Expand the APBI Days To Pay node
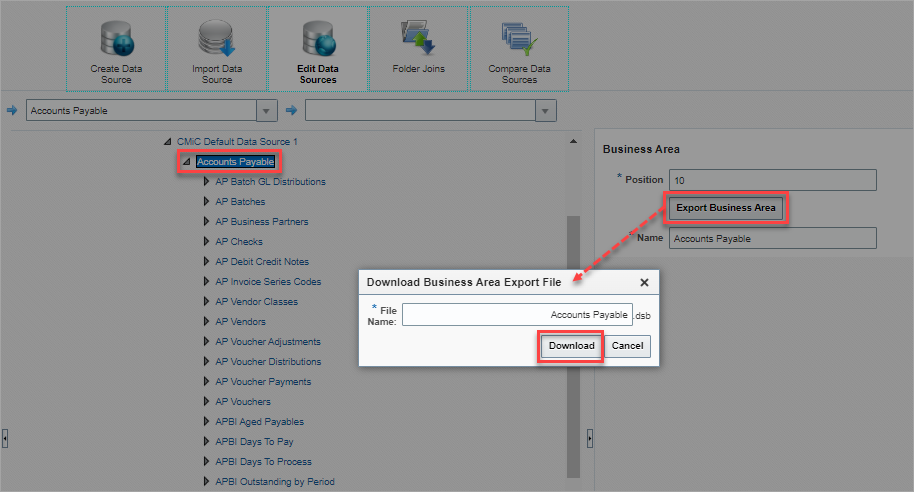 point(206,441)
